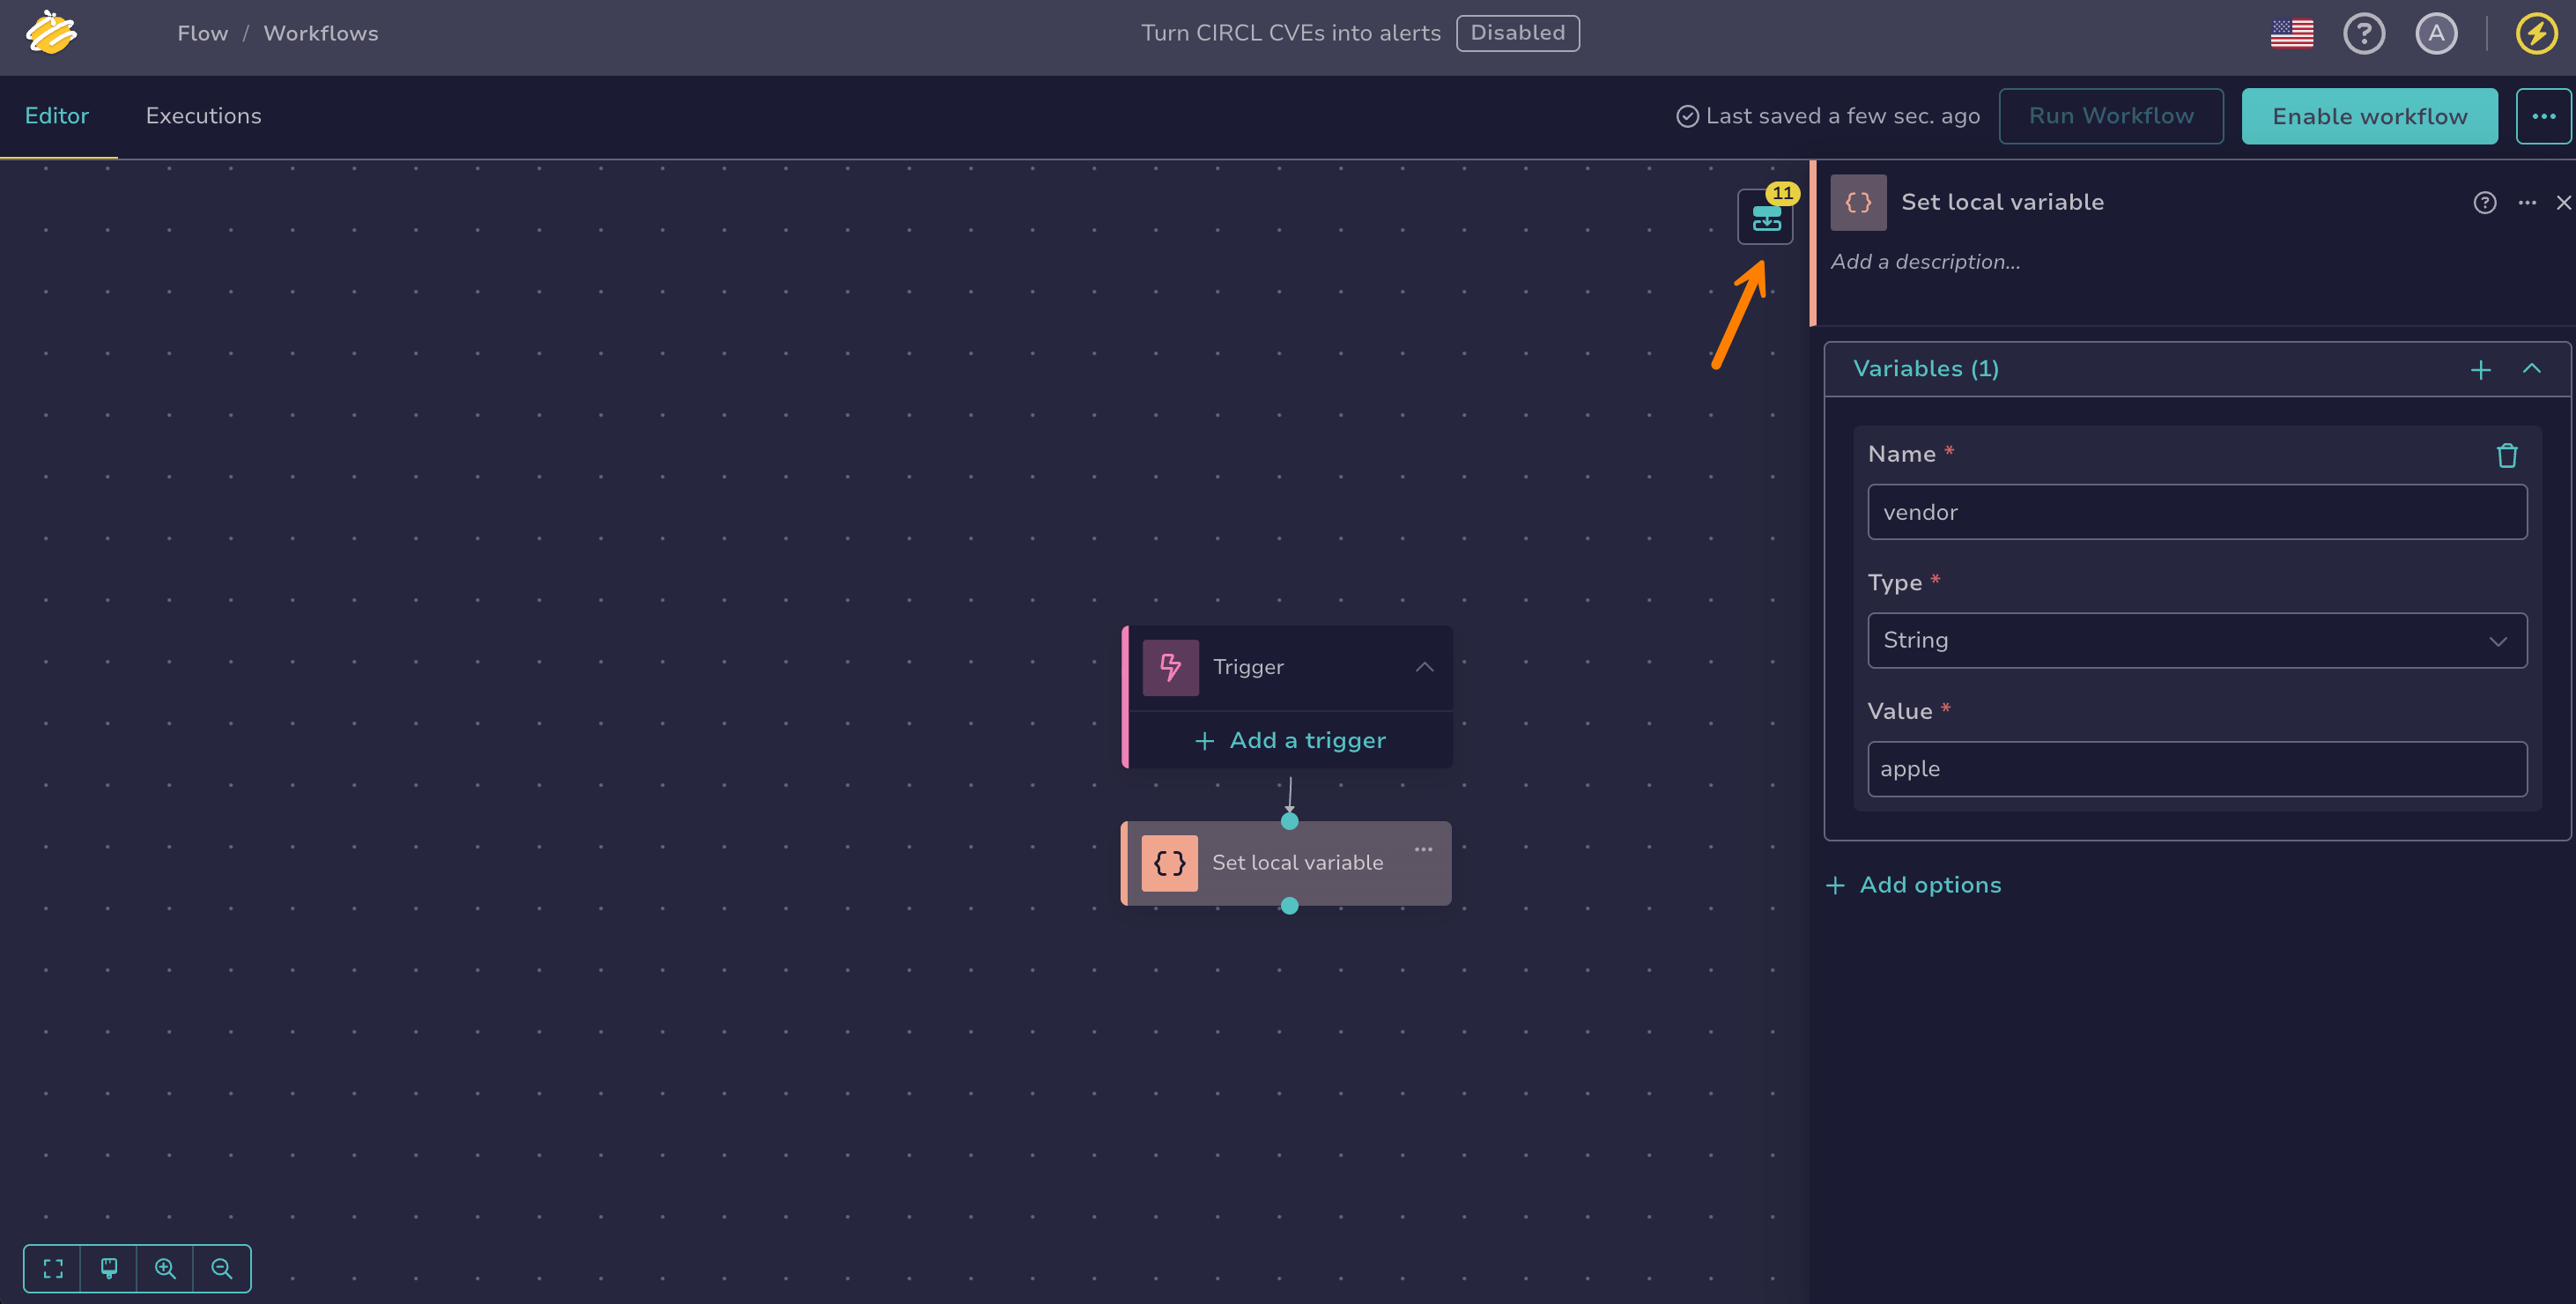Viewport: 2576px width, 1304px height.
Task: Select the Editor tab
Action: [57, 116]
